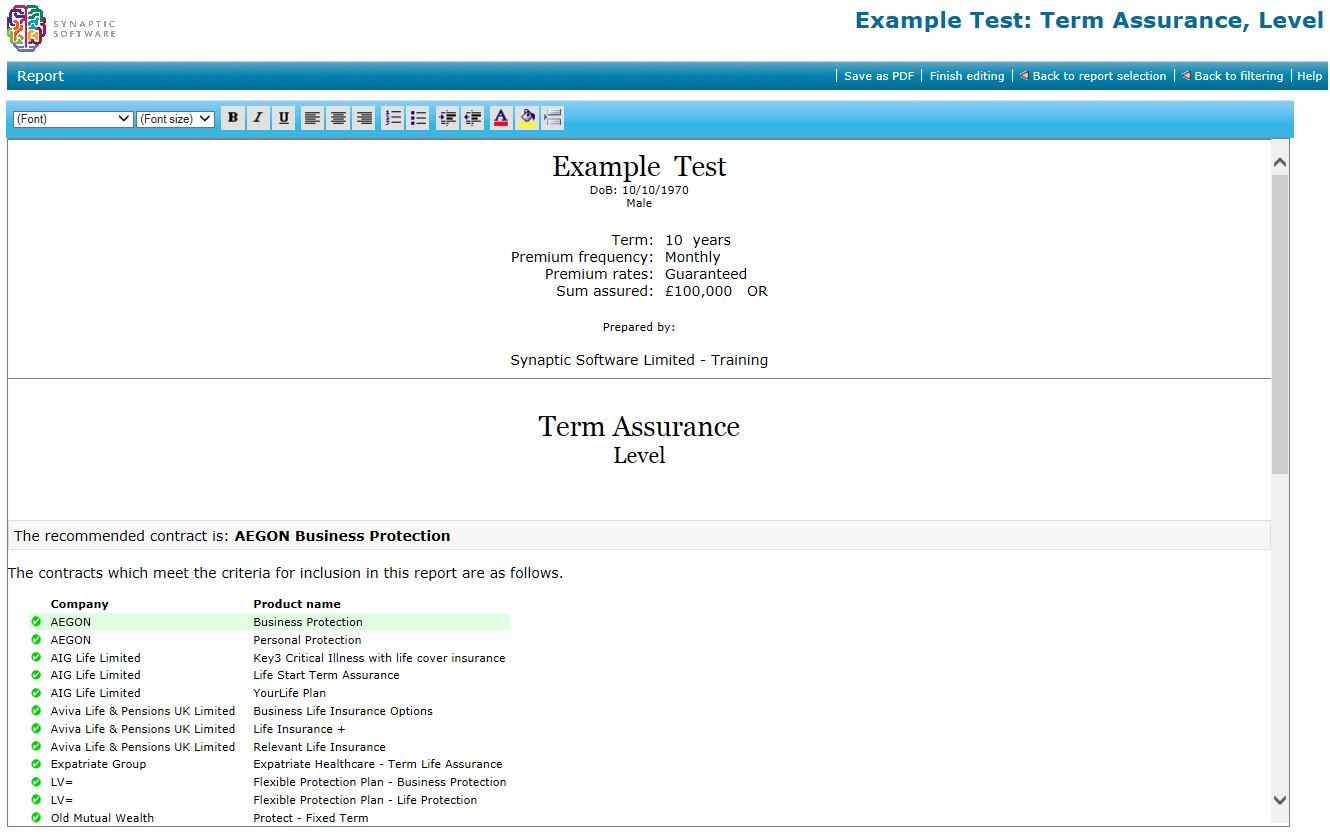
Task: Click the green tick beside AEGON Personal Protection
Action: coord(36,640)
